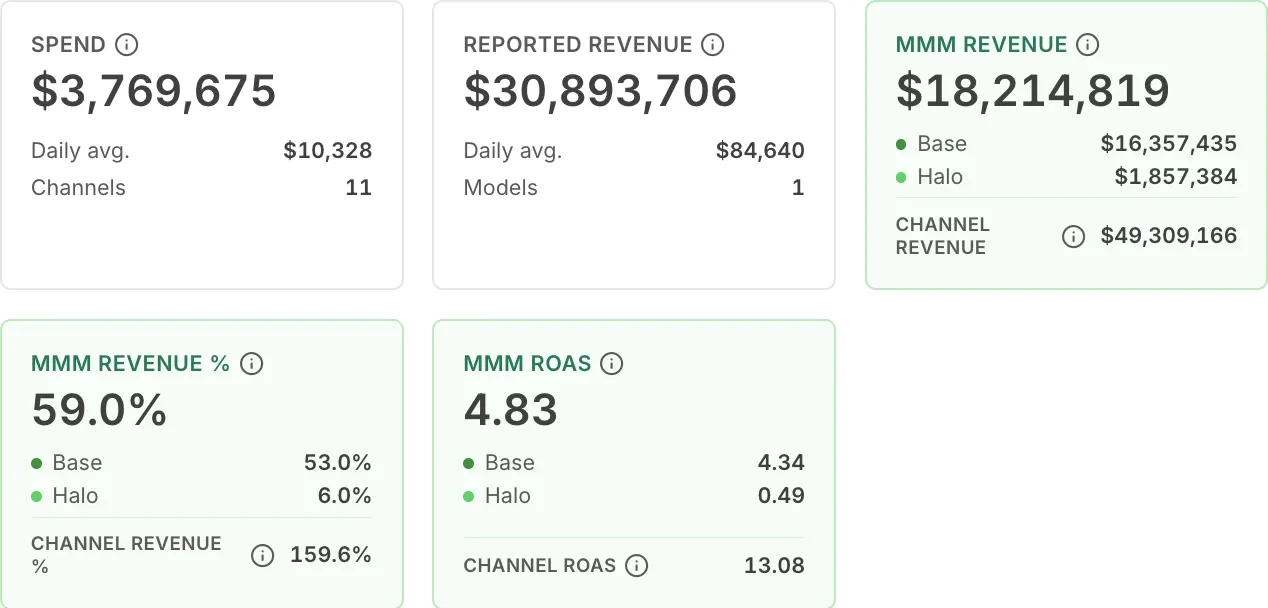The image size is (1268, 608).
Task: Click the Halo revenue value $1,857,384
Action: pos(1176,177)
